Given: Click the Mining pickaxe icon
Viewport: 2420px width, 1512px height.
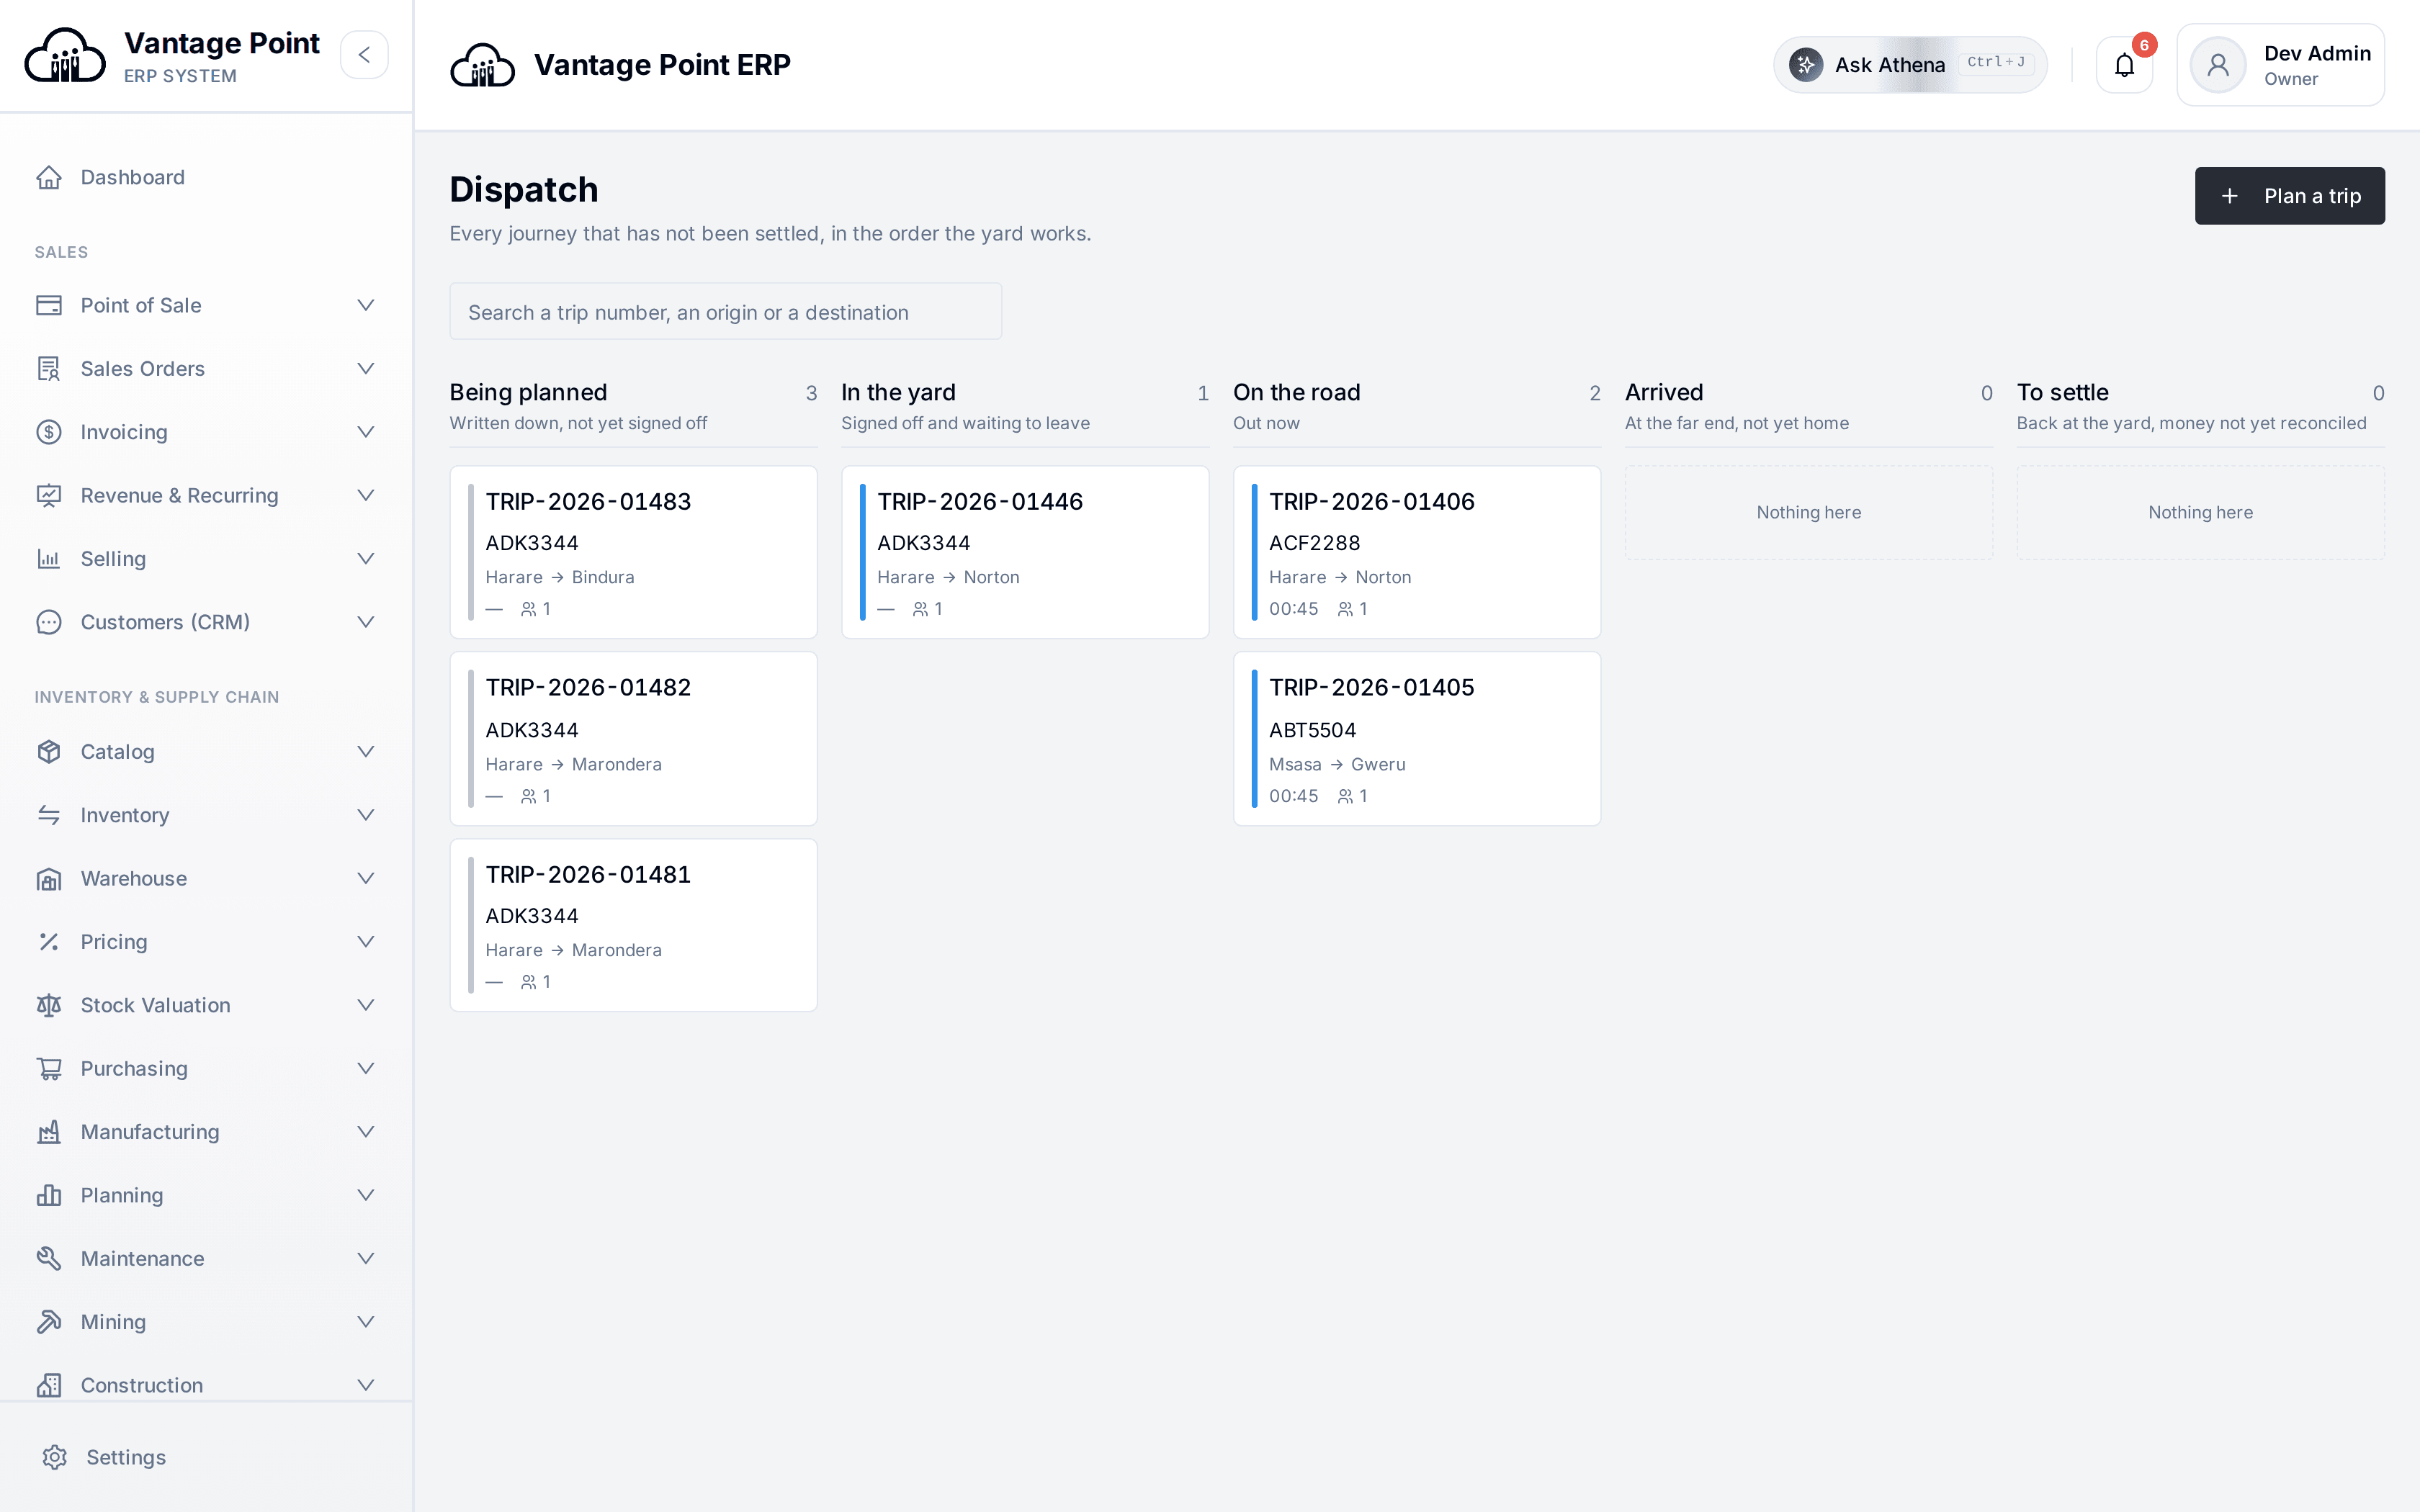Looking at the screenshot, I should pyautogui.click(x=49, y=1322).
